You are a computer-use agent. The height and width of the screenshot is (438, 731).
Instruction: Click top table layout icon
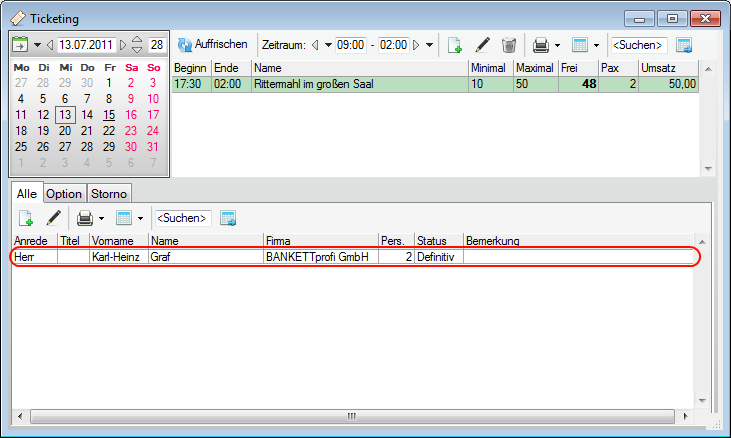tap(579, 45)
